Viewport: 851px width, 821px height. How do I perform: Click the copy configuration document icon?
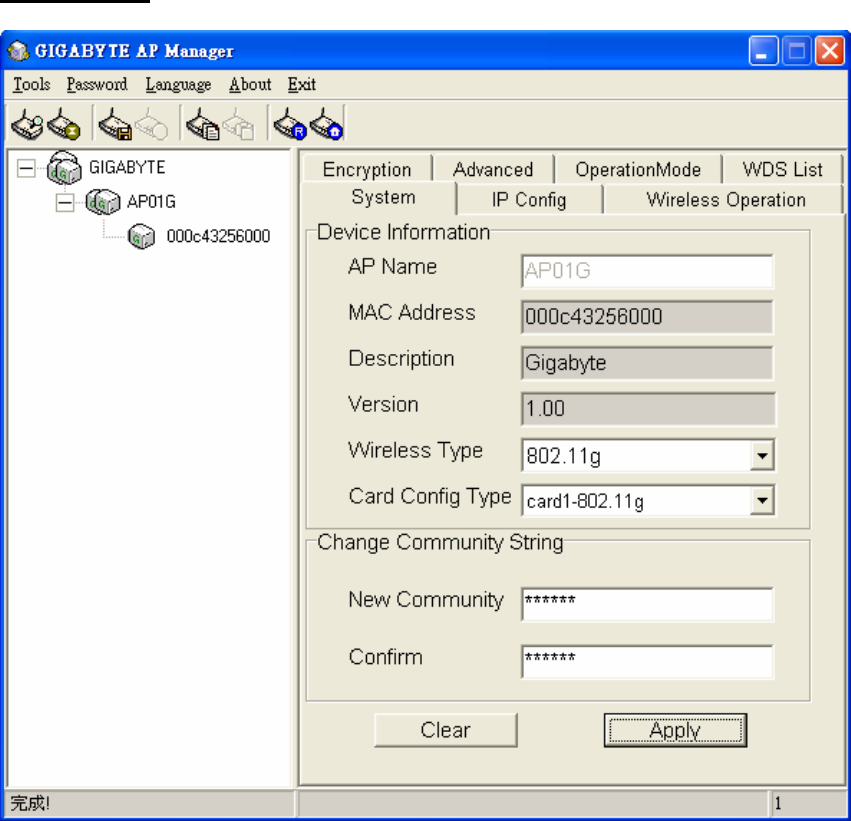click(x=202, y=124)
